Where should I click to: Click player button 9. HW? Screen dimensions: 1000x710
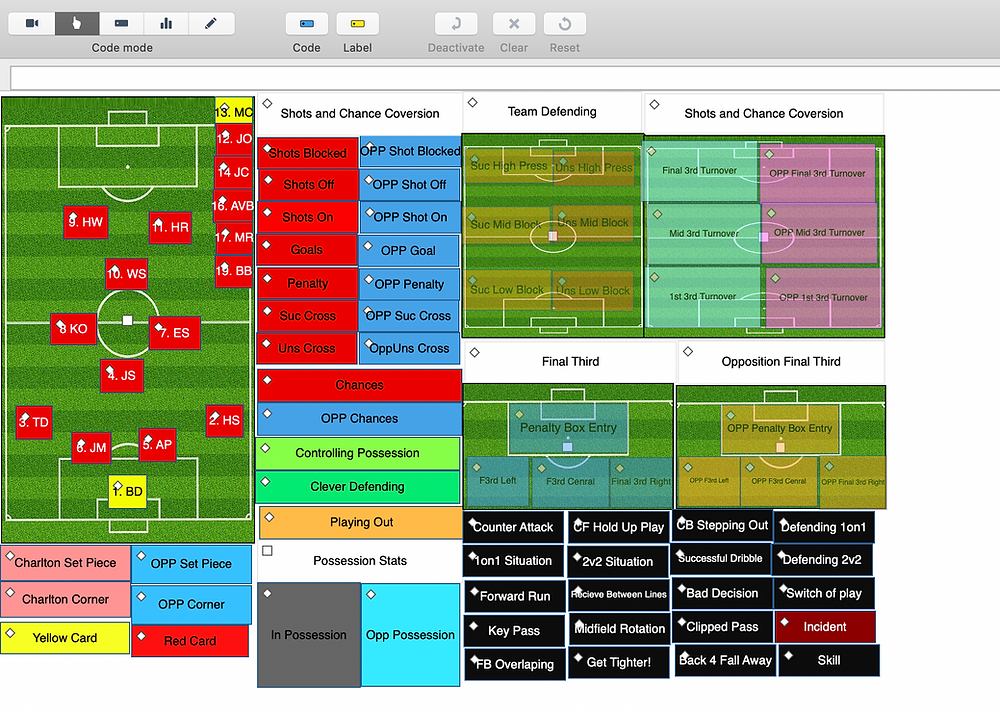(85, 222)
